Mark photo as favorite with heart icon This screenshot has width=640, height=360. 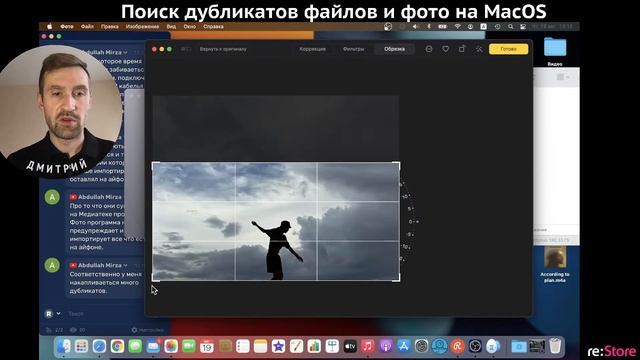coord(445,49)
